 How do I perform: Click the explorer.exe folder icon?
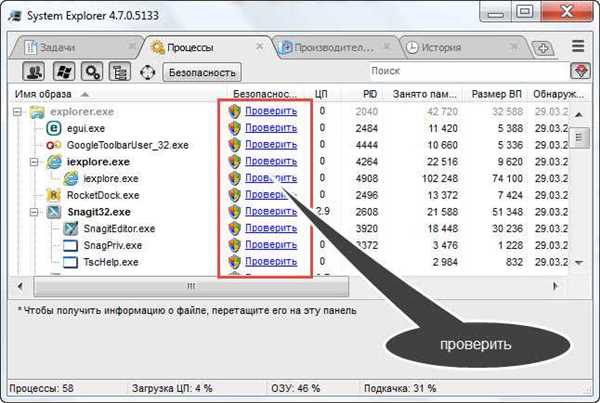pos(37,112)
